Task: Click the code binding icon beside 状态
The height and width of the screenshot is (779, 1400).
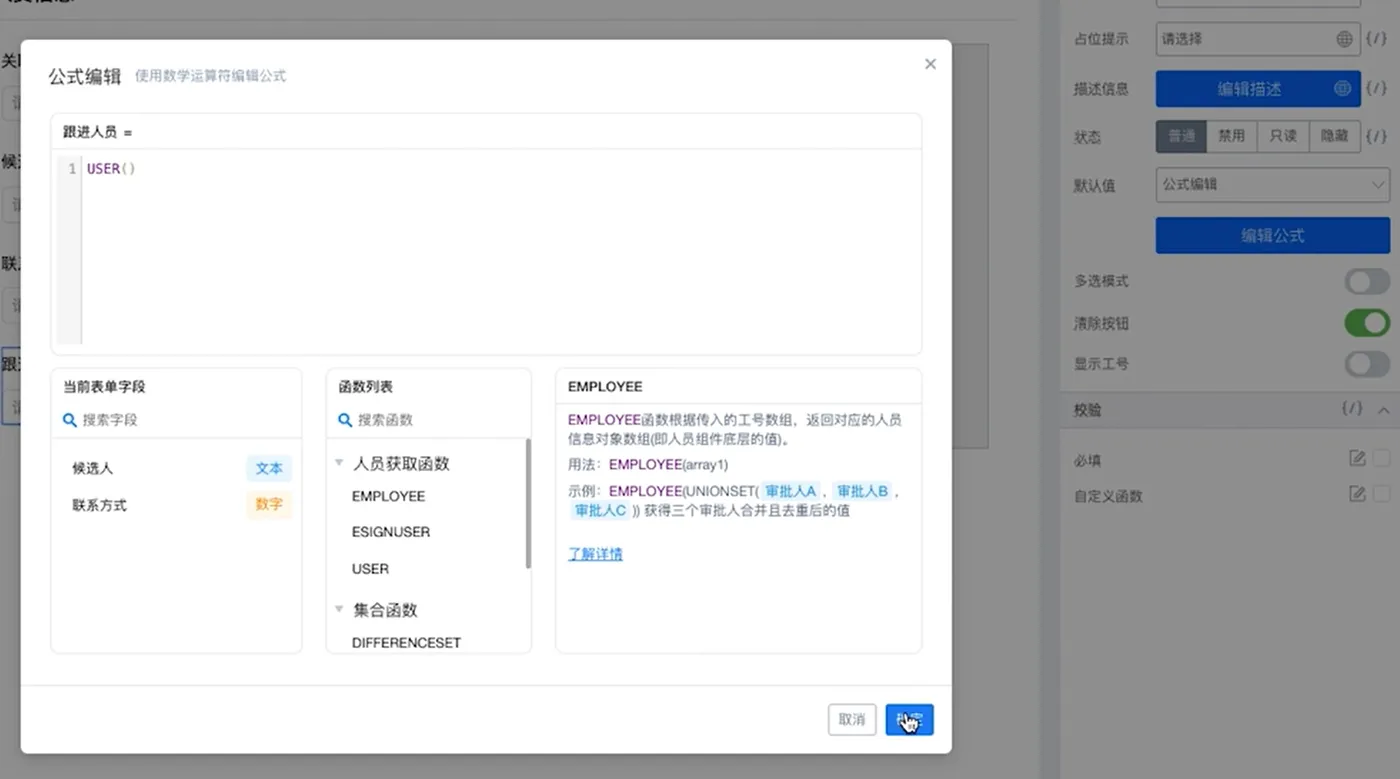Action: 1377,136
